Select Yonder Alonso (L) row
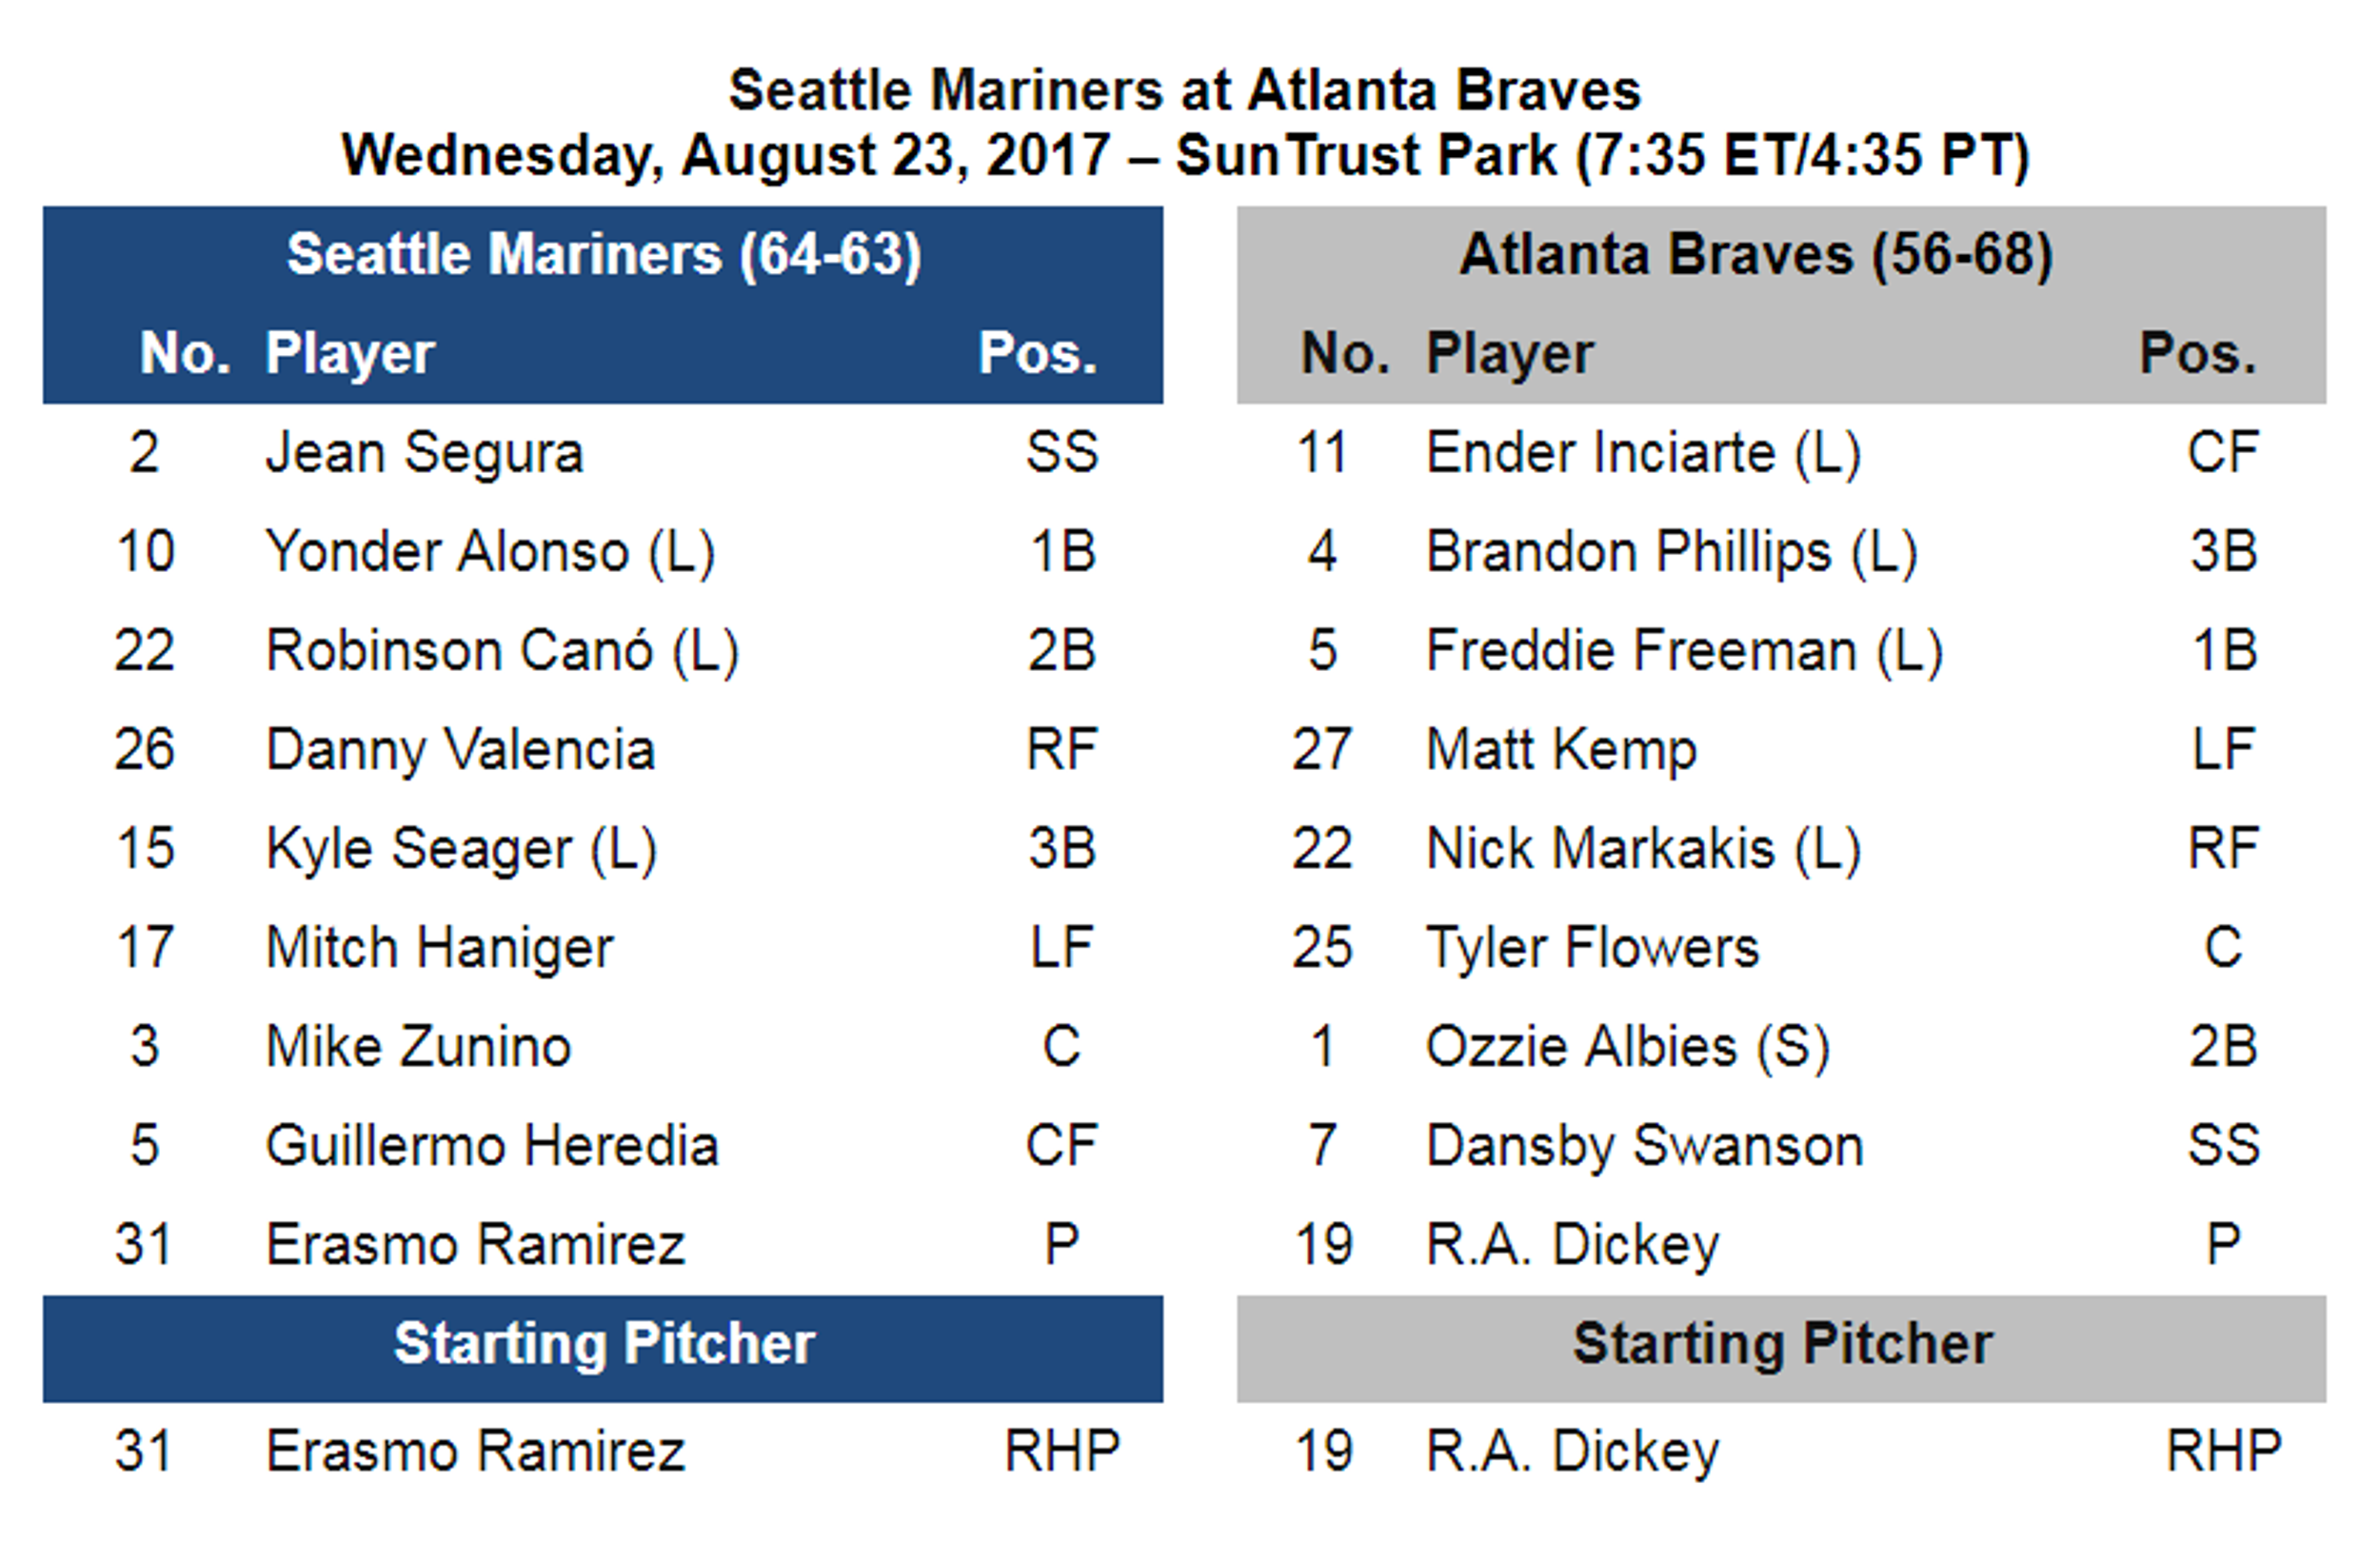Screen dimensions: 2380x1561 click(x=603, y=552)
